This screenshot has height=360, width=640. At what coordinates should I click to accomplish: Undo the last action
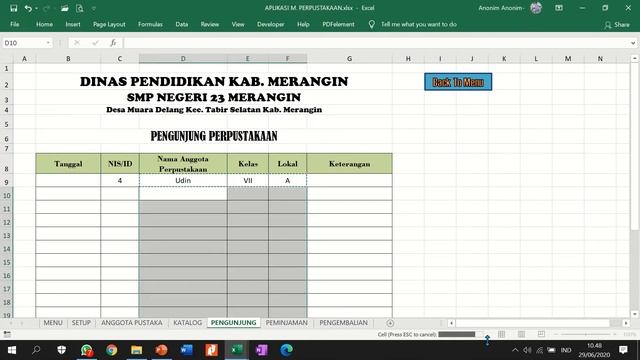pos(27,8)
